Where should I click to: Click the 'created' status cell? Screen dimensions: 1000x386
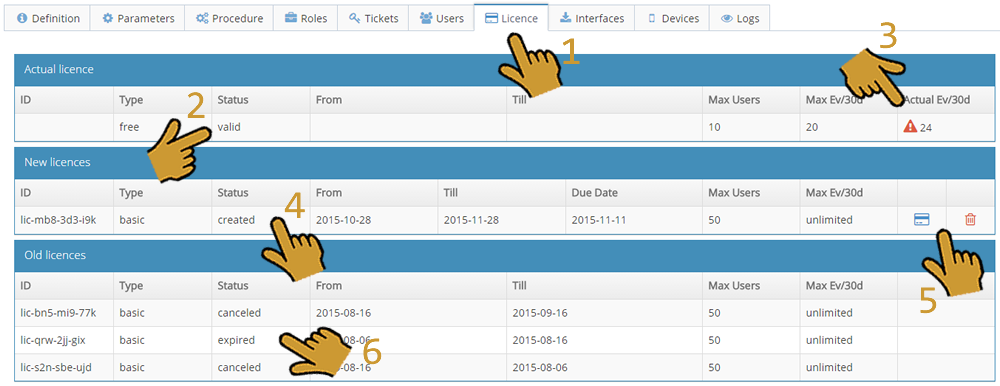pos(236,219)
